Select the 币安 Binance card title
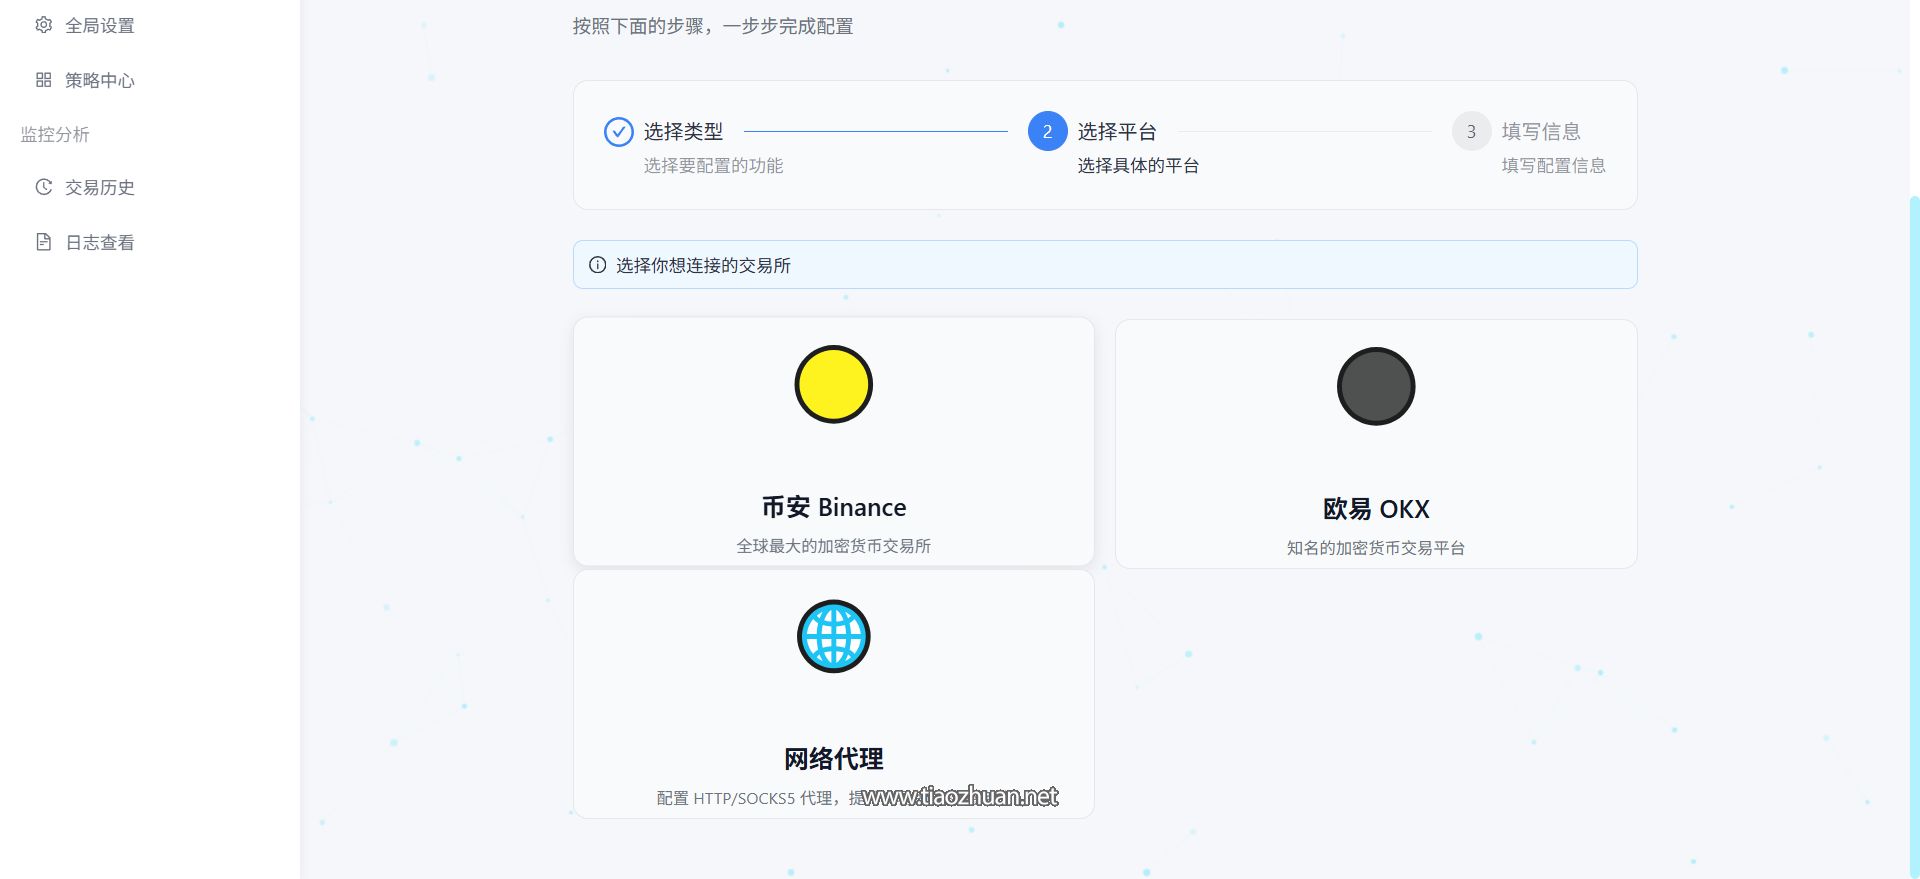1920x879 pixels. 833,508
